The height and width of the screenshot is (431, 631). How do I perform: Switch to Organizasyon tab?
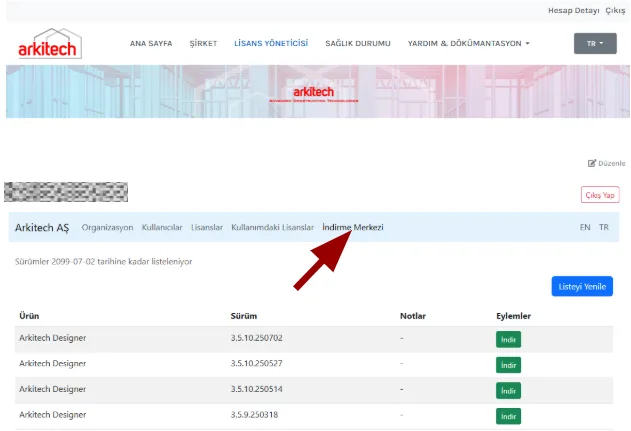tap(107, 227)
